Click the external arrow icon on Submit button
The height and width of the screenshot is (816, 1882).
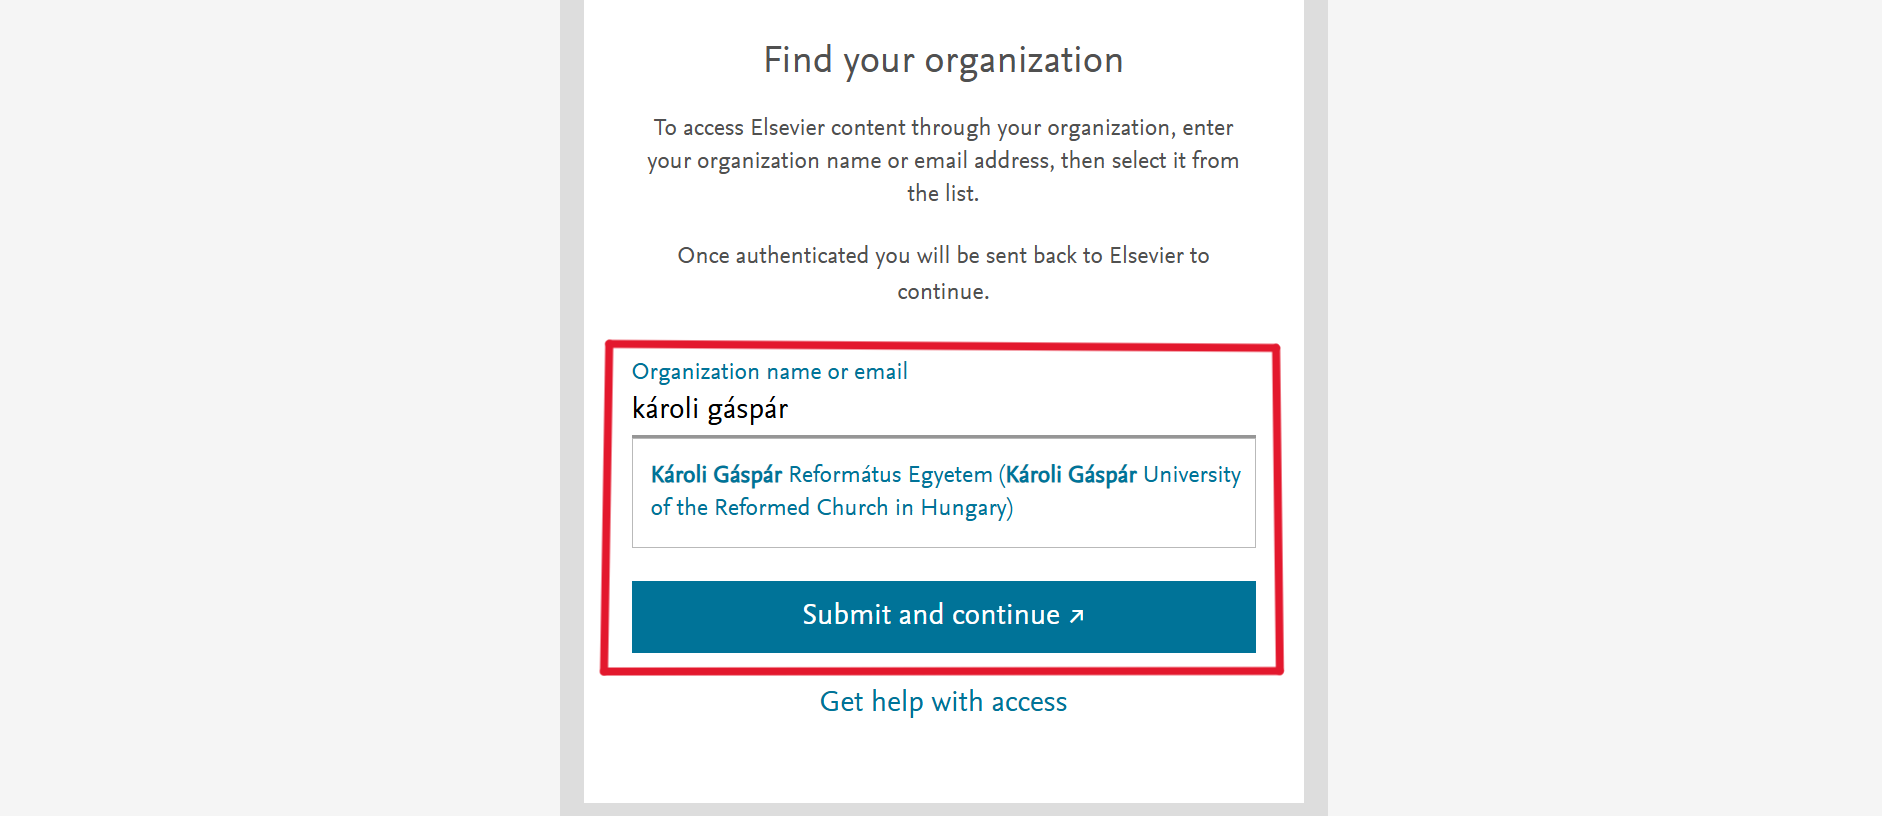(x=1076, y=616)
